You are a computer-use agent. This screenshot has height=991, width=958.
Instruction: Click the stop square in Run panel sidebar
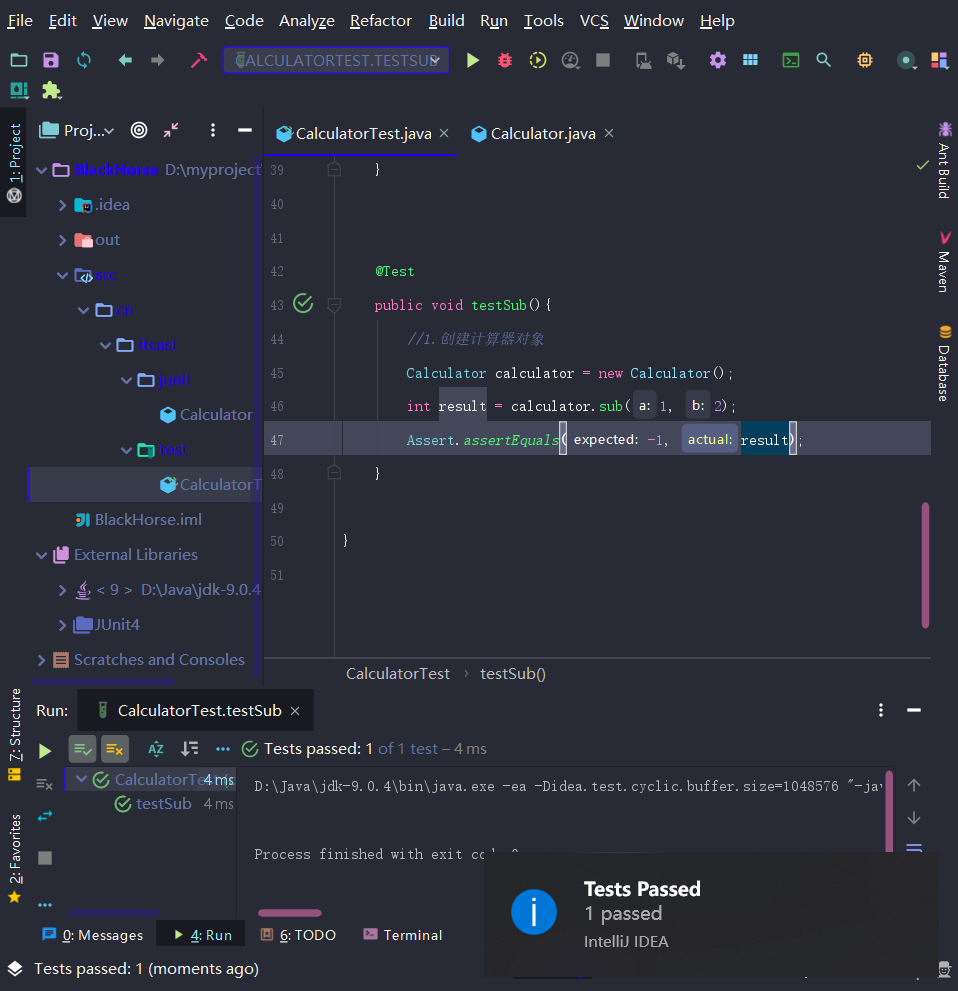coord(45,858)
